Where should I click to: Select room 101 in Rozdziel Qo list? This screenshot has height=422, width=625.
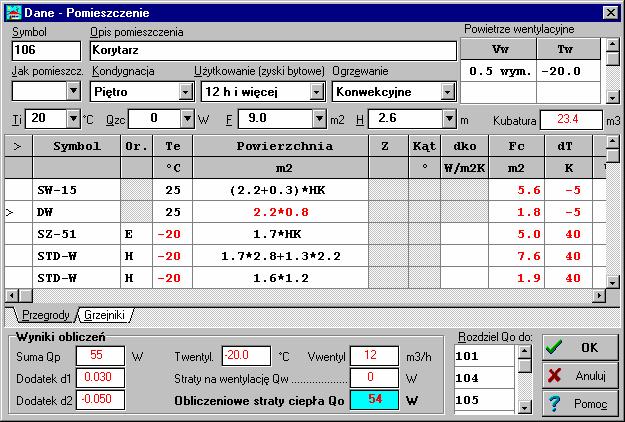(484, 356)
